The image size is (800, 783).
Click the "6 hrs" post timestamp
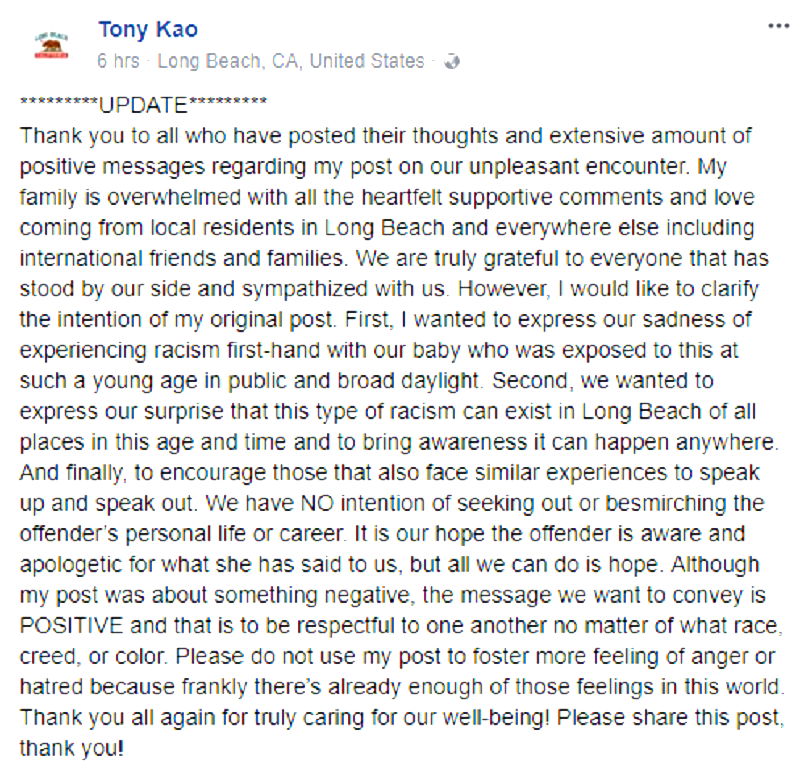tap(118, 61)
